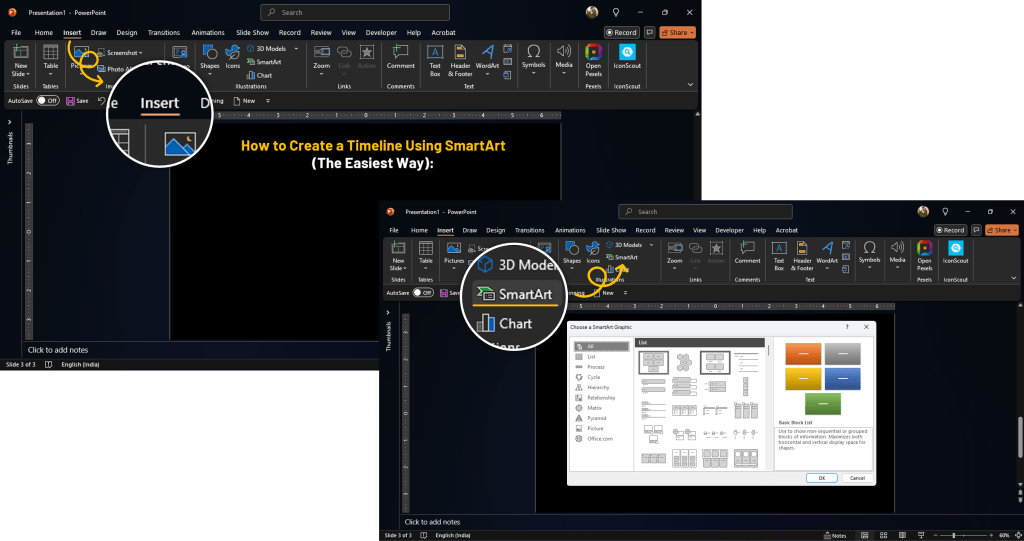Select the Hierarchy category in SmartArt dialog
Image resolution: width=1024 pixels, height=541 pixels.
[596, 387]
